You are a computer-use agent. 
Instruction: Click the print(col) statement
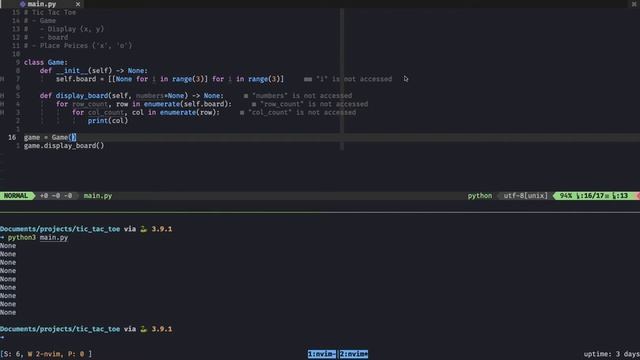(x=108, y=121)
